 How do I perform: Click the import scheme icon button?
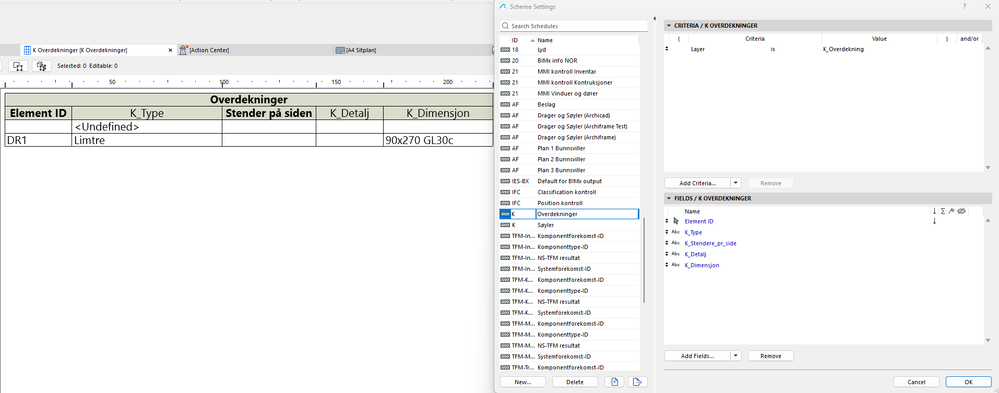[x=614, y=382]
